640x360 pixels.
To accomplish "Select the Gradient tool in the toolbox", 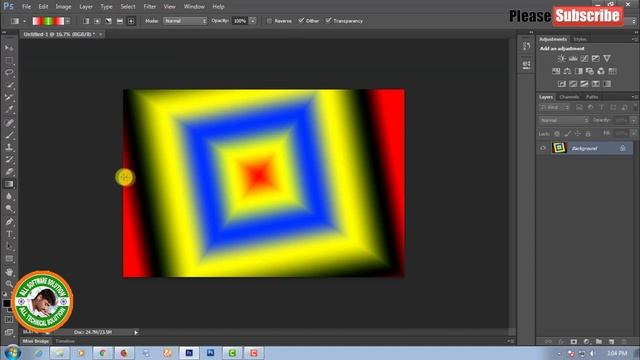I will click(9, 184).
